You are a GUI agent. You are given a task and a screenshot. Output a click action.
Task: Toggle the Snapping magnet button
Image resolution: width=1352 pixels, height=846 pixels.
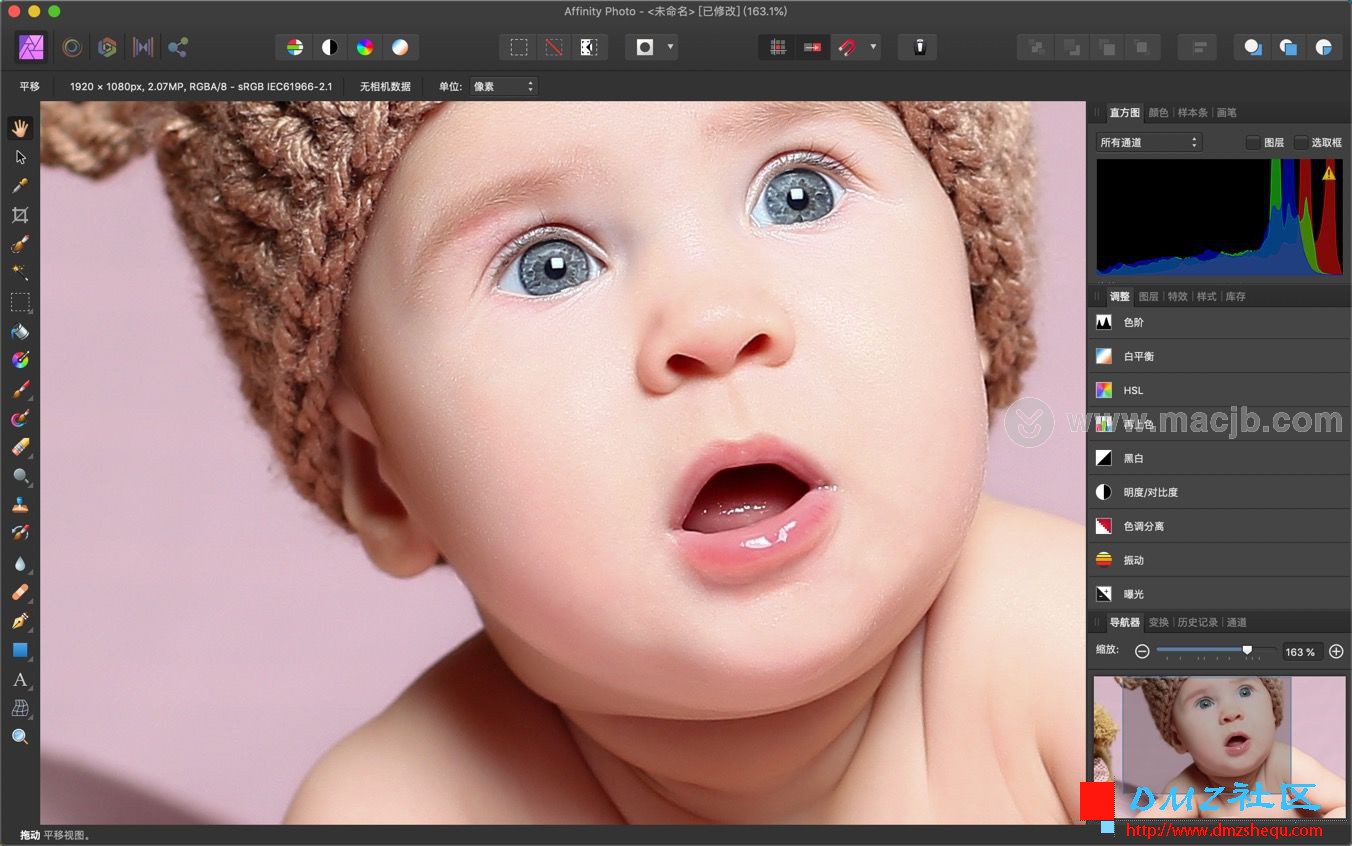[847, 47]
